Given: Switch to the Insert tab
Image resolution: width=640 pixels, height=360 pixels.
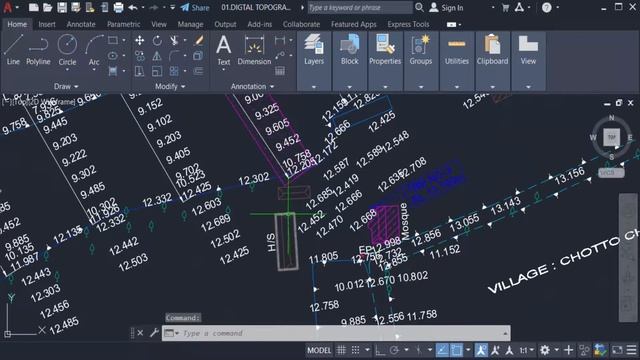Looking at the screenshot, I should coord(47,24).
